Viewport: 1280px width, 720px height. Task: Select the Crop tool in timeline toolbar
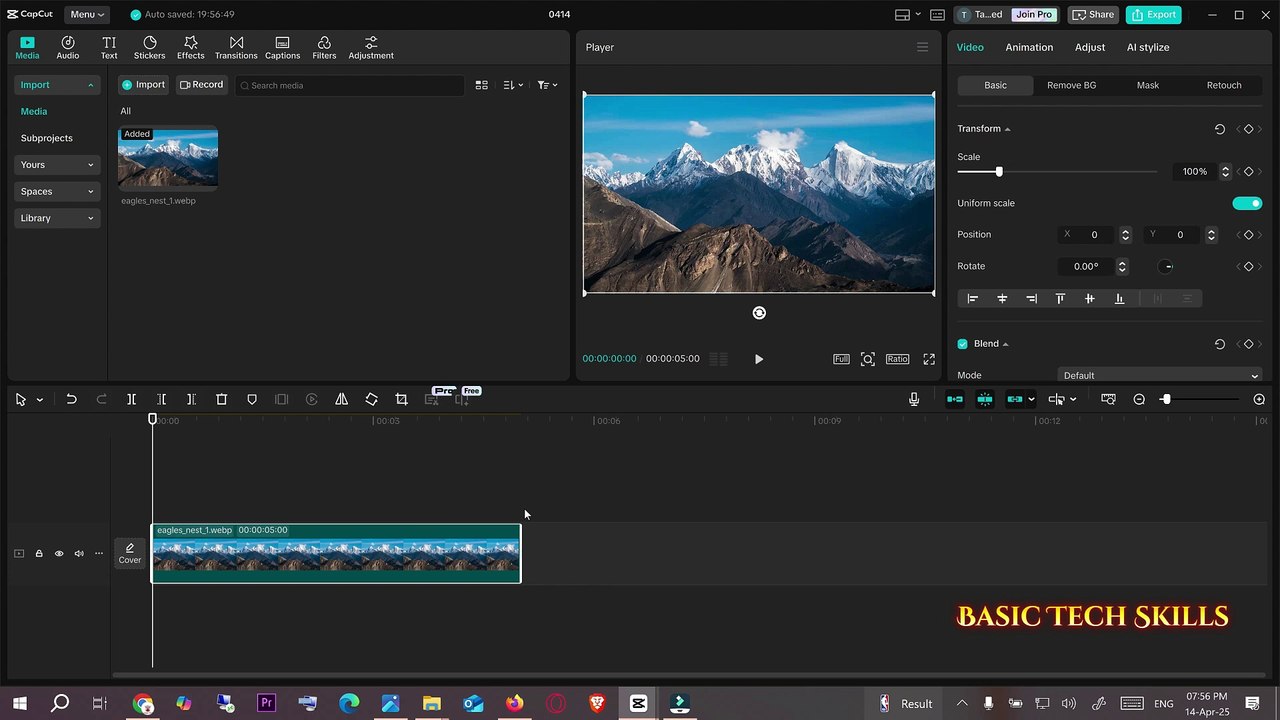pyautogui.click(x=401, y=399)
